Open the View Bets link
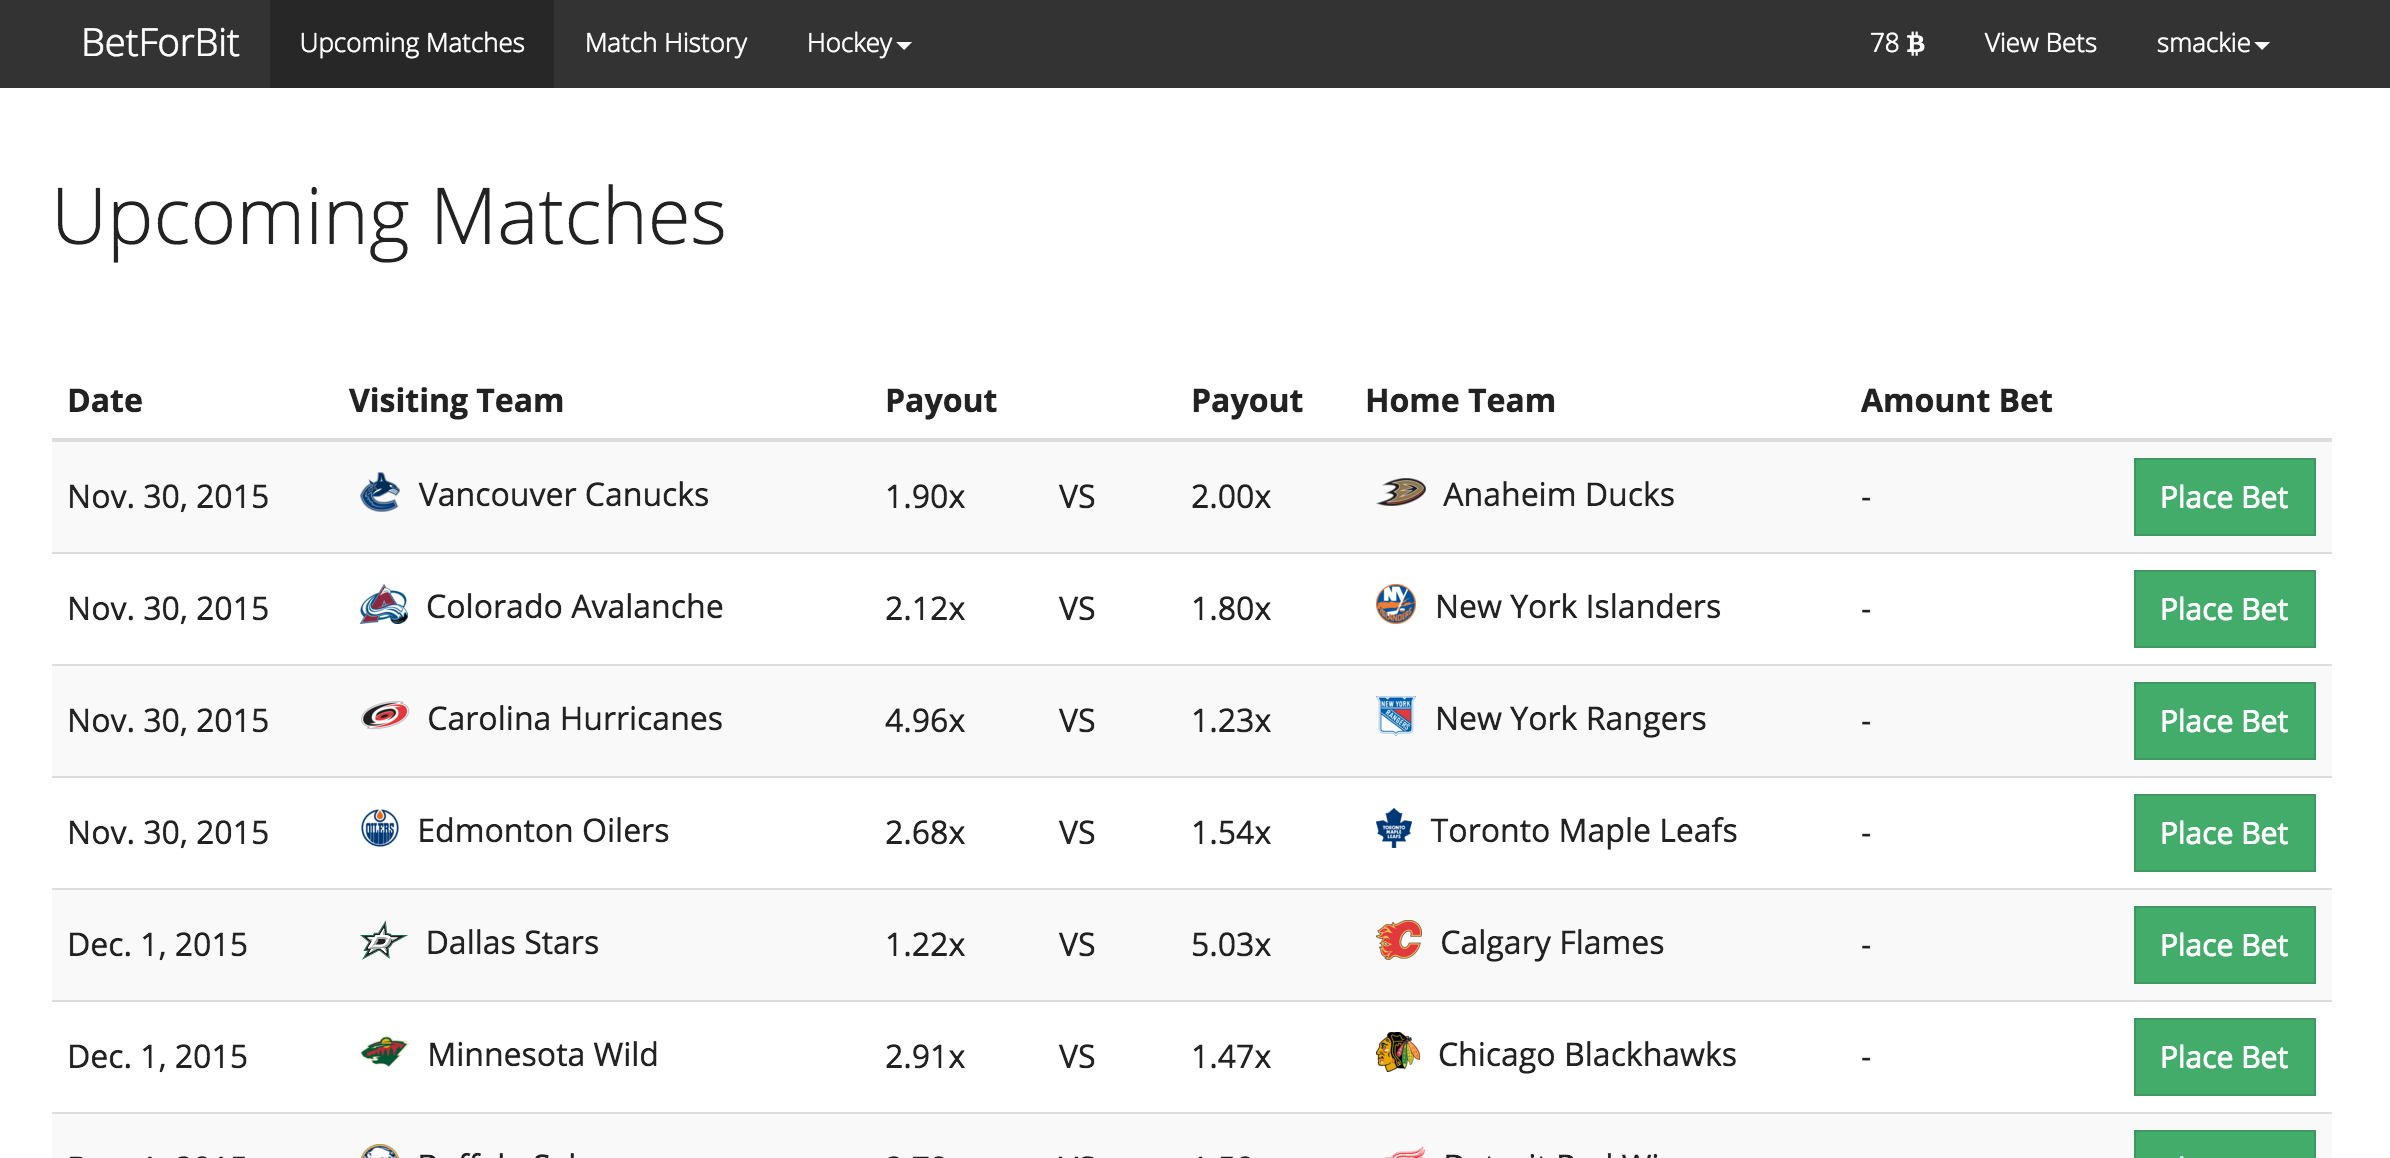 click(2040, 44)
